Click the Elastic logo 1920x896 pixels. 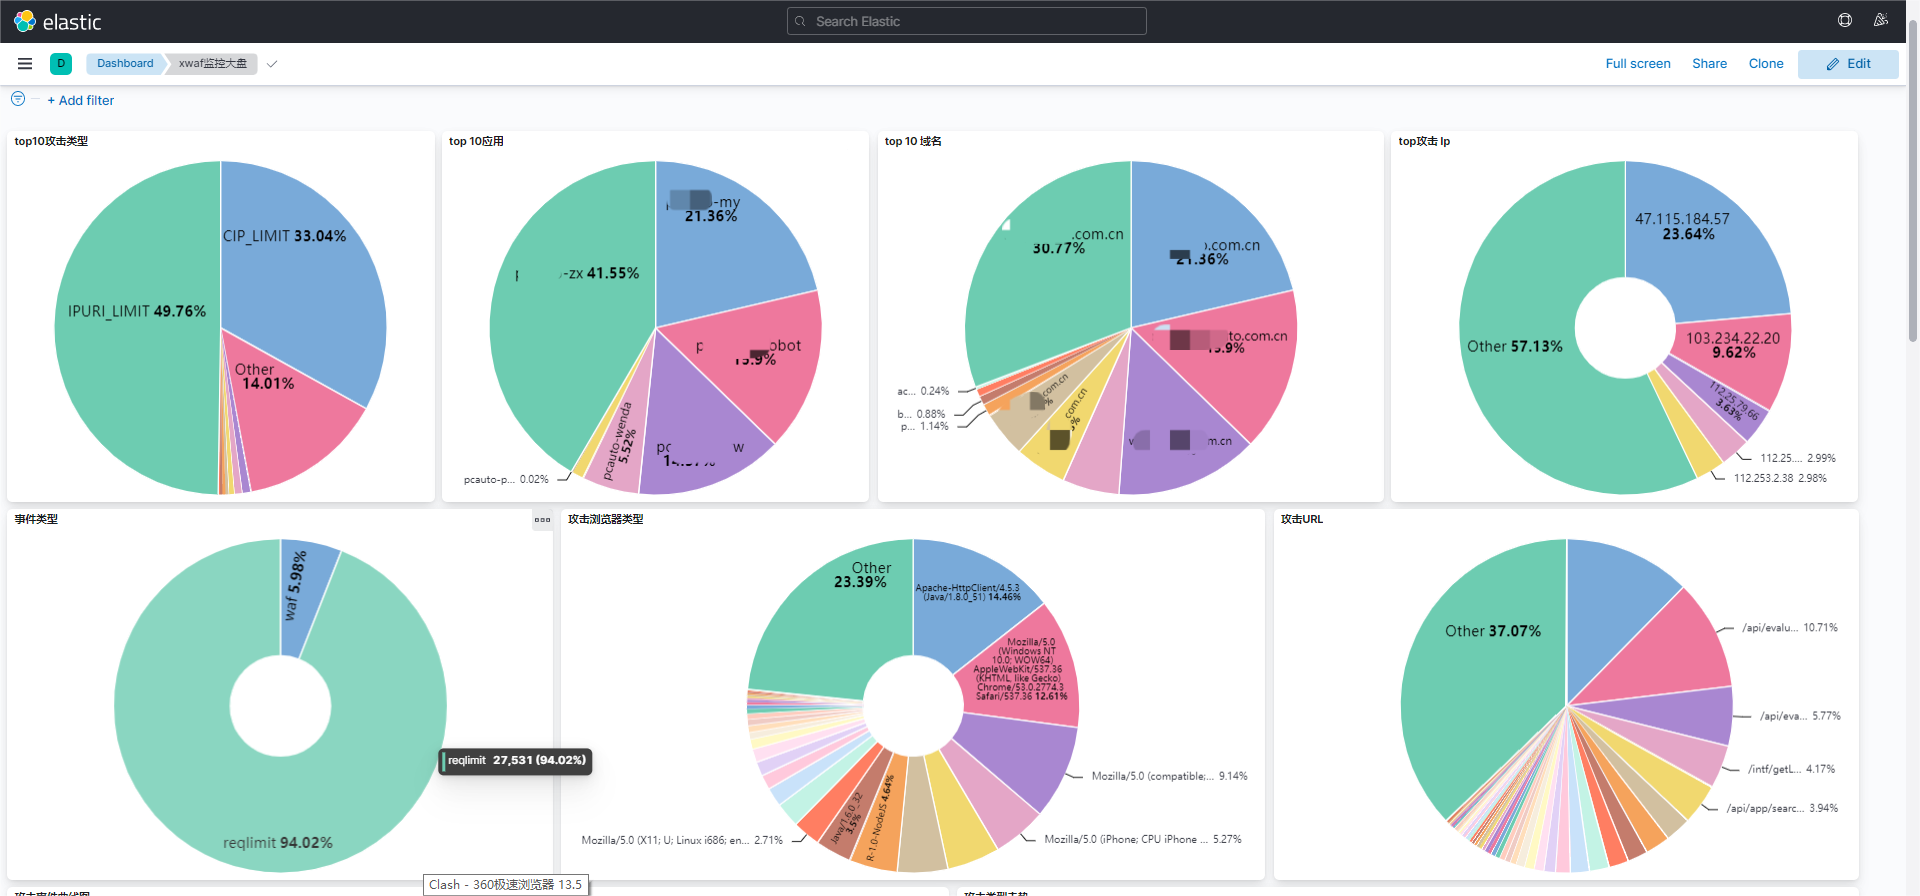click(x=57, y=21)
